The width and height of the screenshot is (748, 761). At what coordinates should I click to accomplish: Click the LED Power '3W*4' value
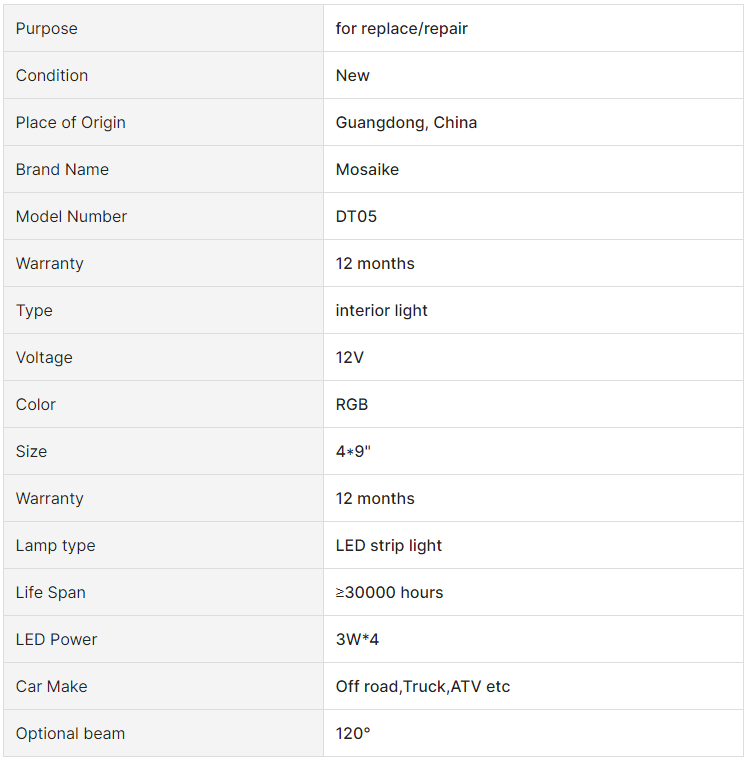[357, 639]
